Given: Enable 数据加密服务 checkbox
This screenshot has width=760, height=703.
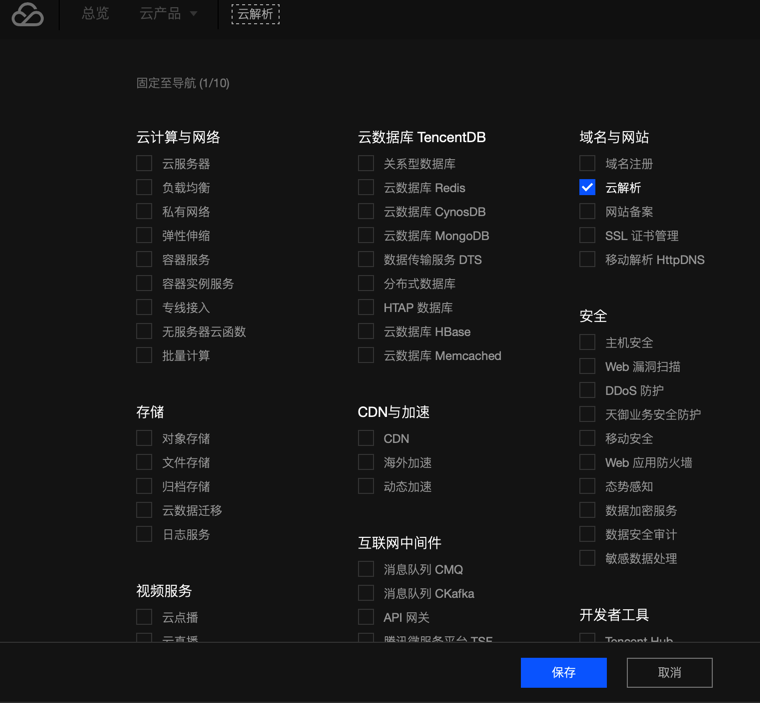Looking at the screenshot, I should [x=587, y=510].
